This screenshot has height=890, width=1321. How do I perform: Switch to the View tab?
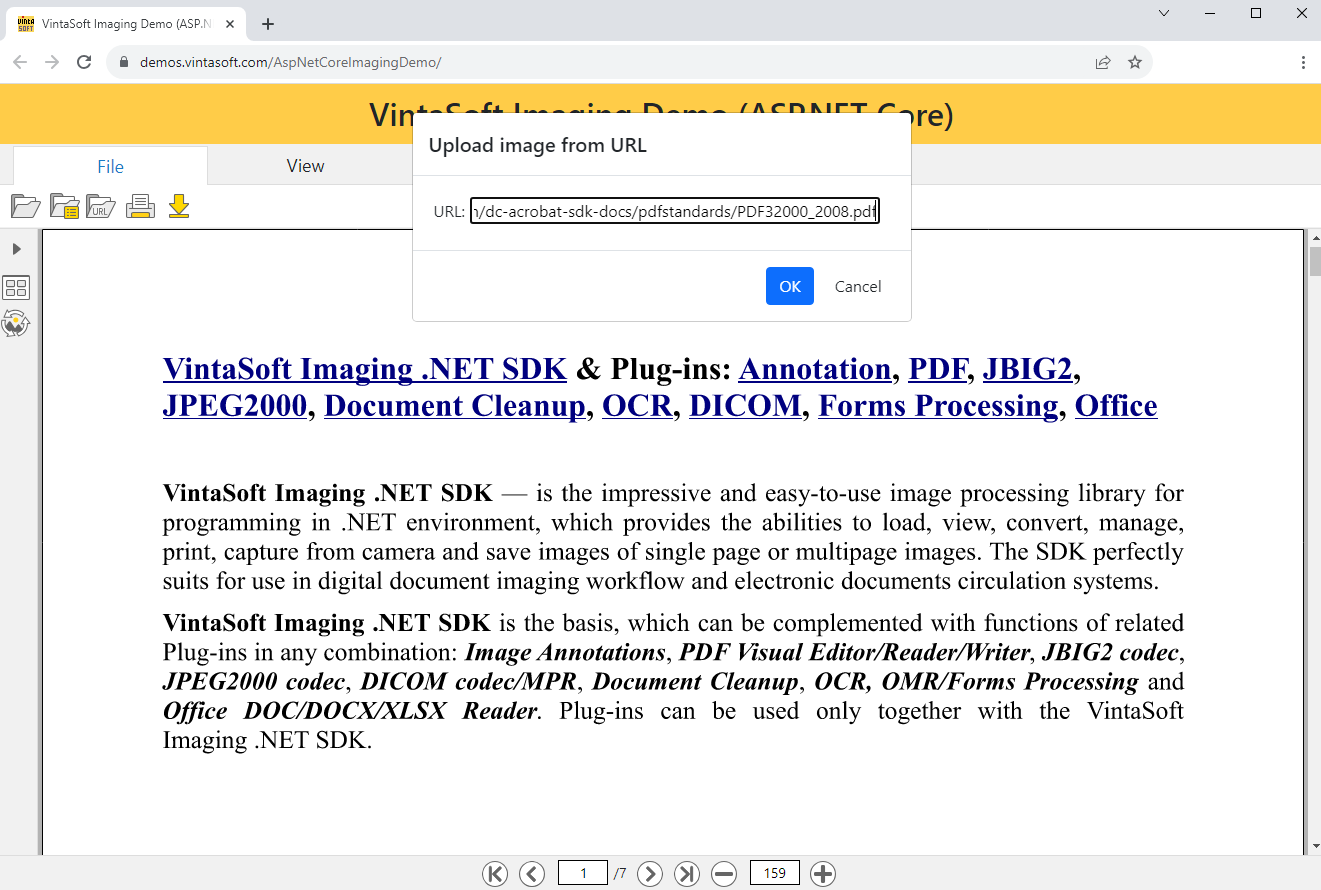(305, 166)
